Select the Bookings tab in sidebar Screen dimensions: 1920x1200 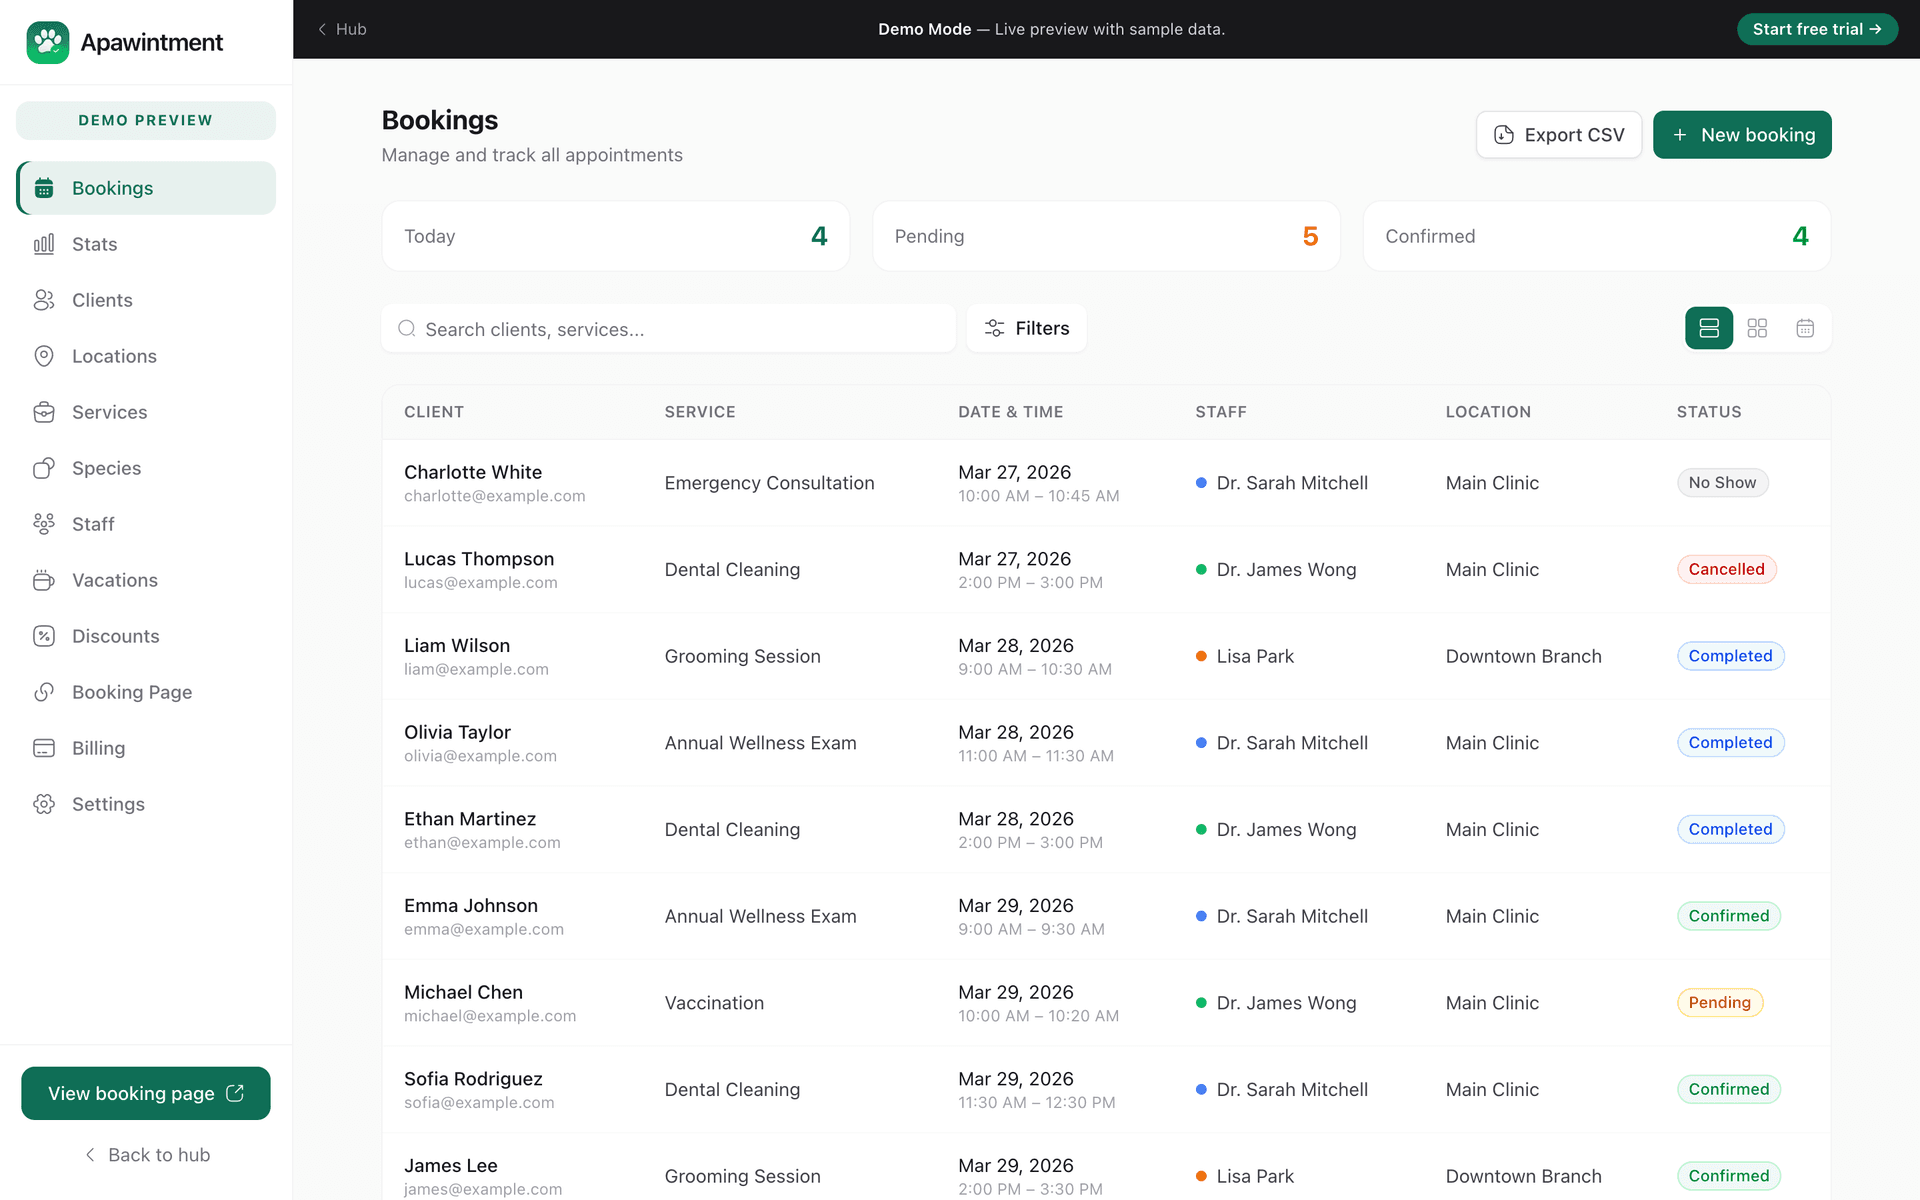coord(112,188)
